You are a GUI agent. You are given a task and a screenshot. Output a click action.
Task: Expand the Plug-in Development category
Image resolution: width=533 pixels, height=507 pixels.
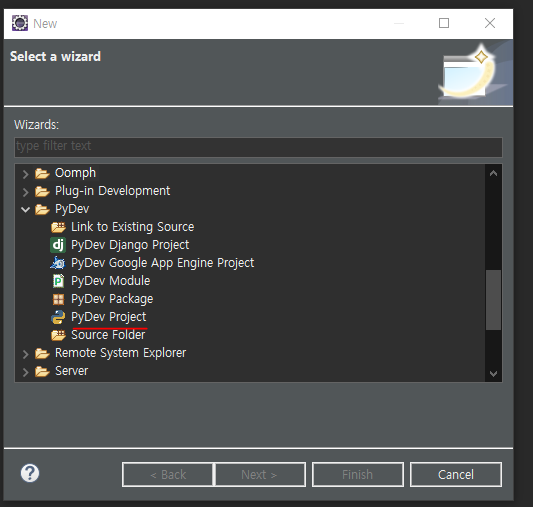pyautogui.click(x=25, y=192)
